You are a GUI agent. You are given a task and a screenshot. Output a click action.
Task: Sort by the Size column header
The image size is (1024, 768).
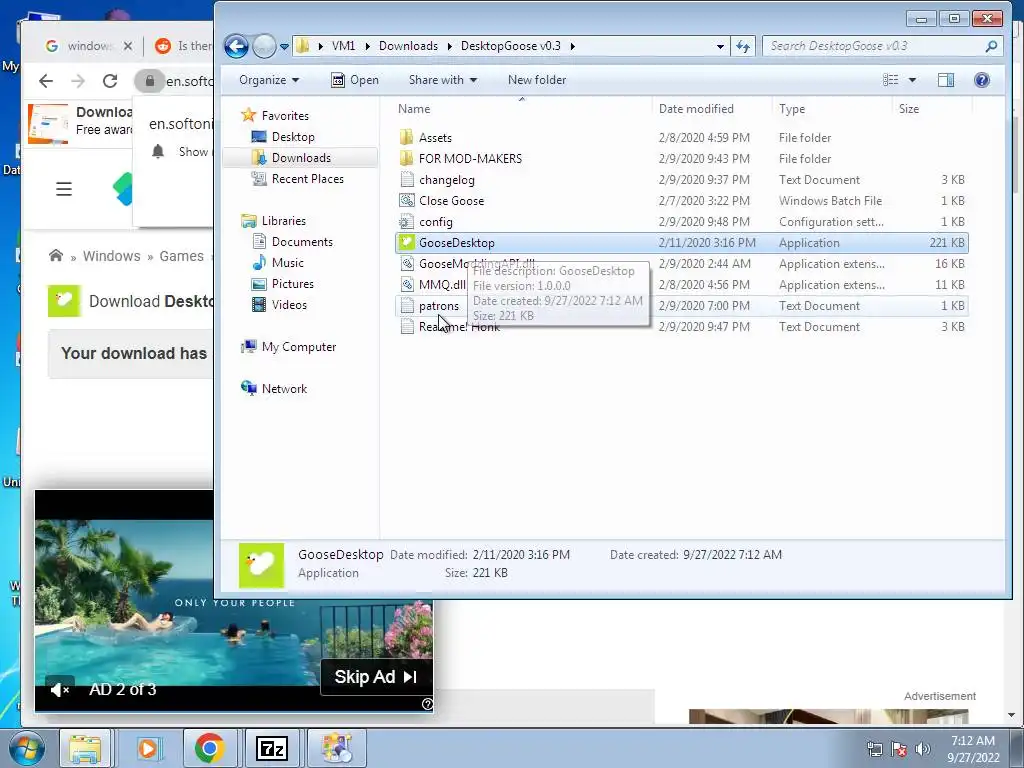click(x=908, y=109)
